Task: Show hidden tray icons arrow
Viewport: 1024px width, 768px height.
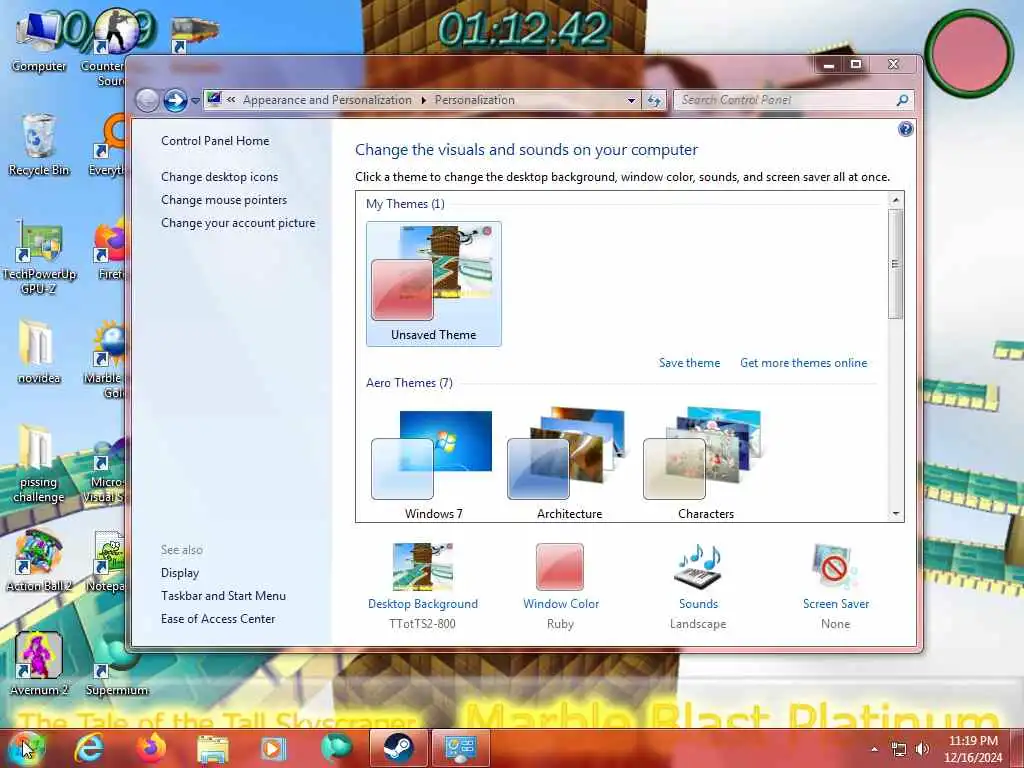Action: coord(874,749)
